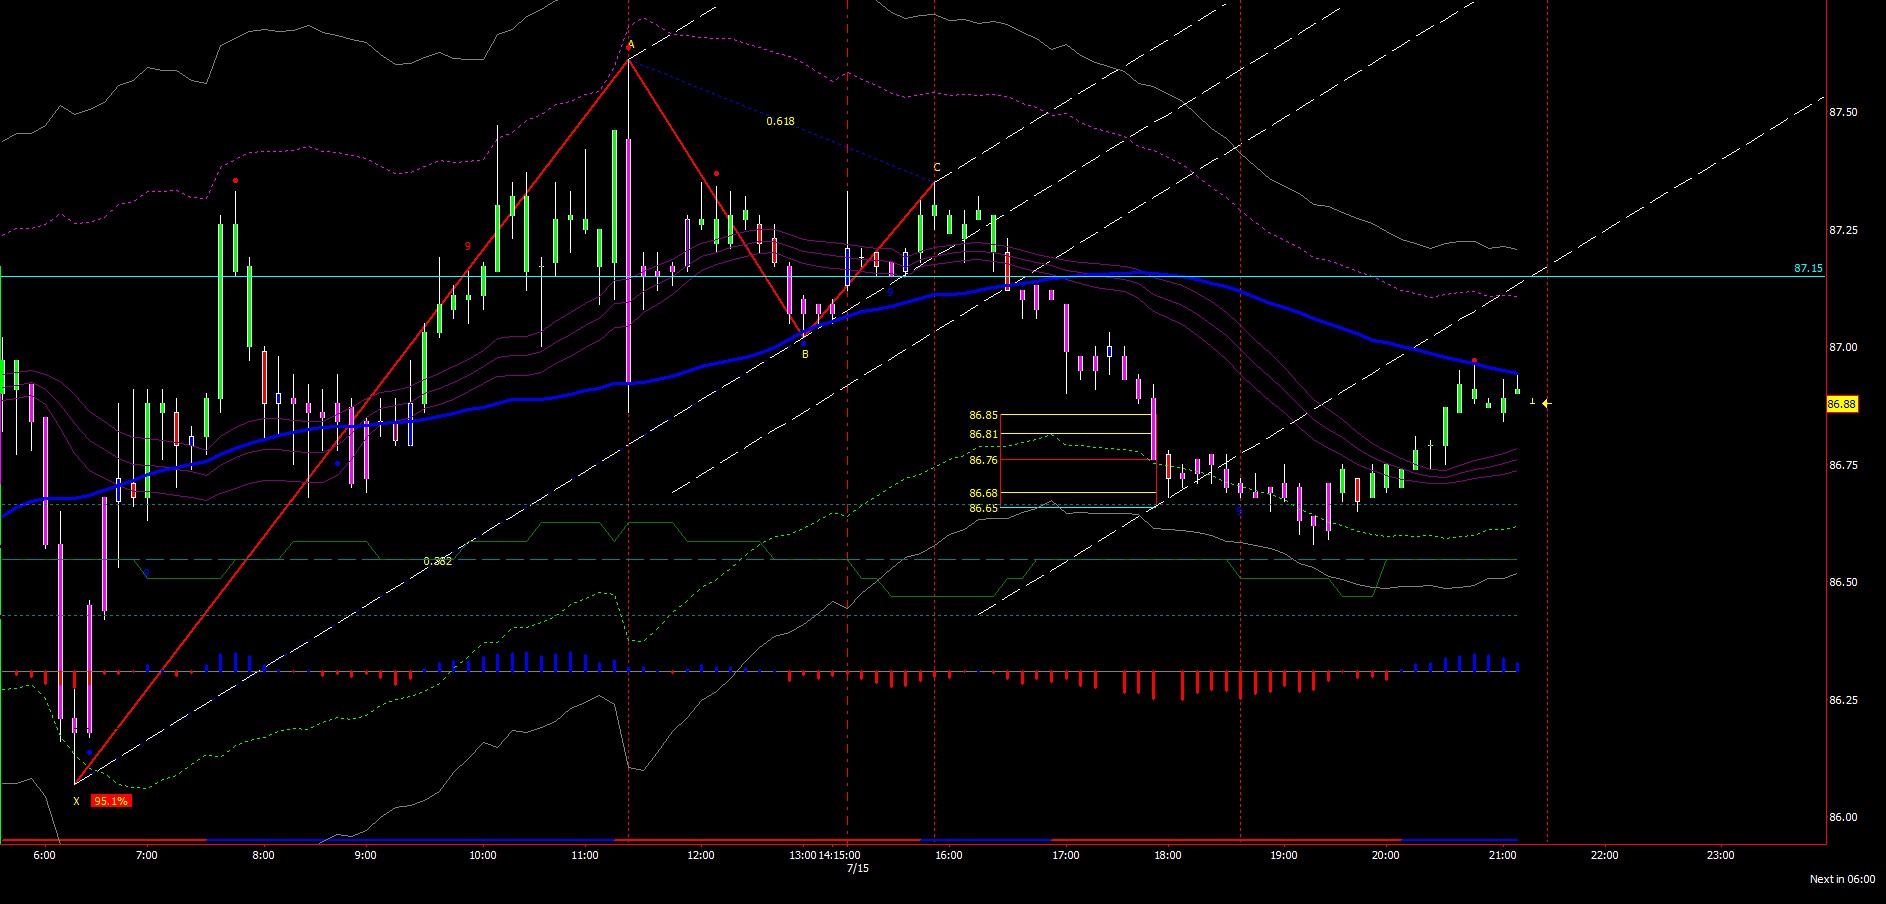Click the 7:00 time axis label
Screen dimensions: 1886x904
[146, 855]
